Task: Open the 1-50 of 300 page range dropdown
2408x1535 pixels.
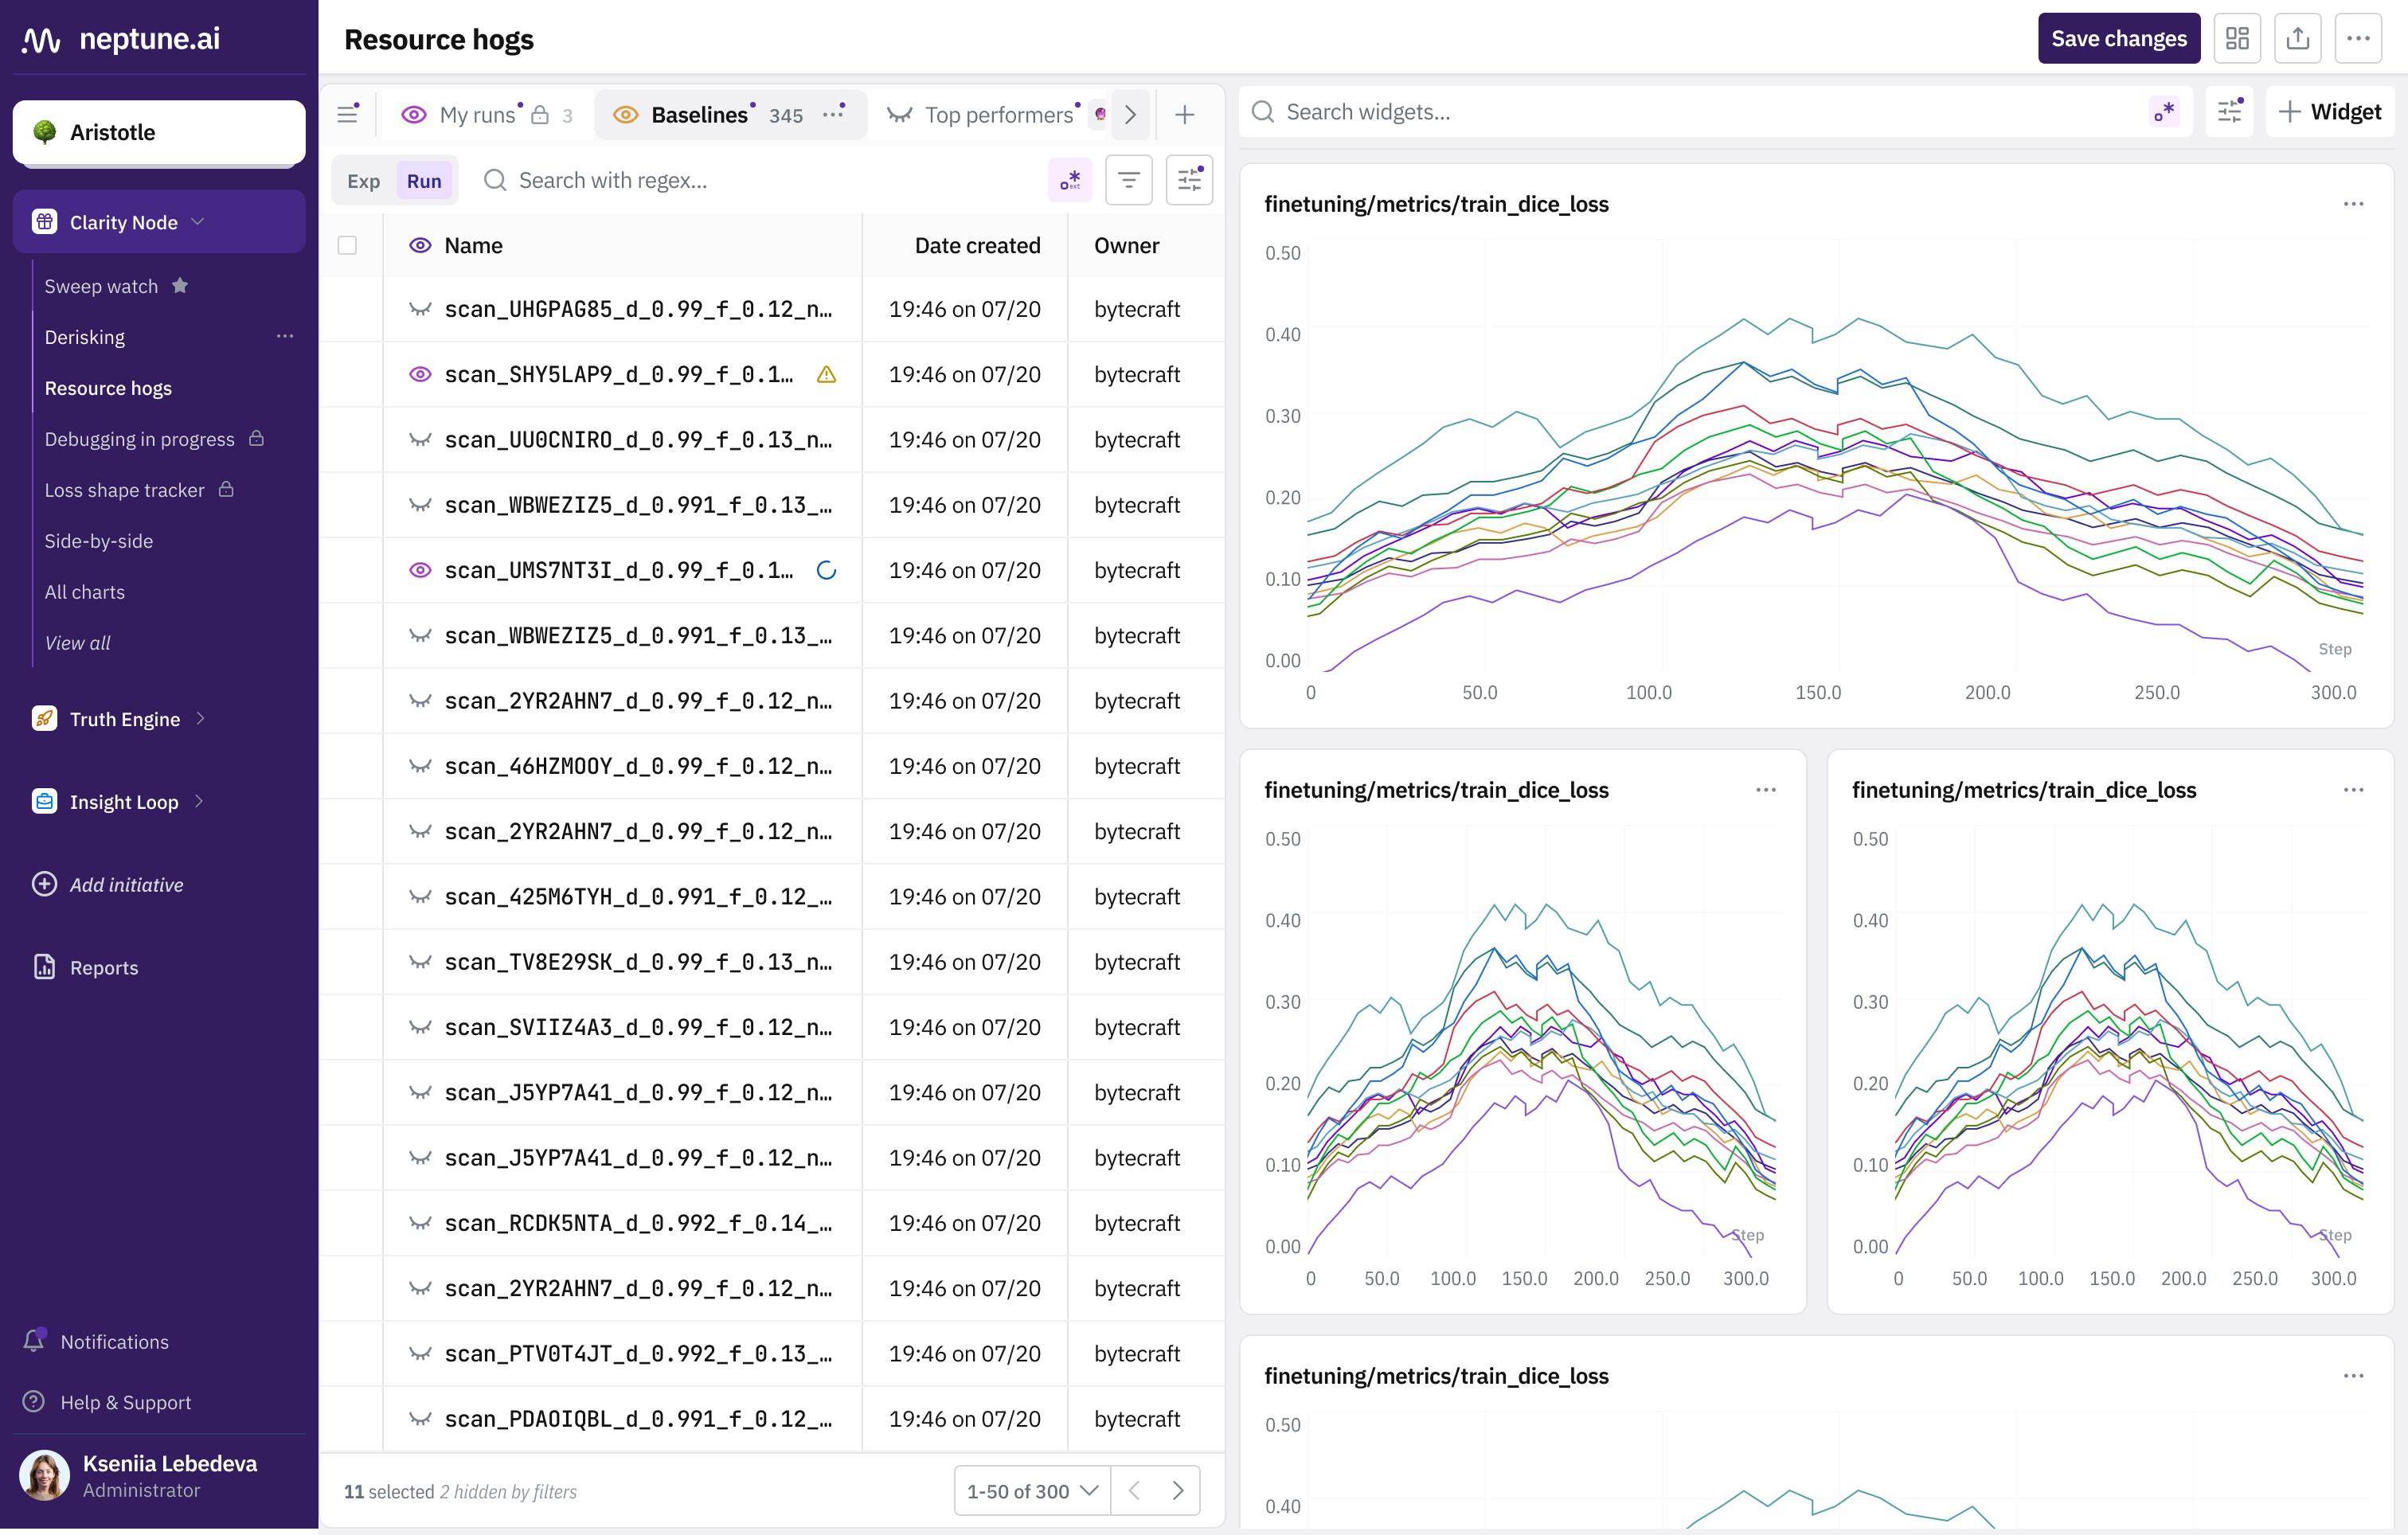Action: 1032,1490
